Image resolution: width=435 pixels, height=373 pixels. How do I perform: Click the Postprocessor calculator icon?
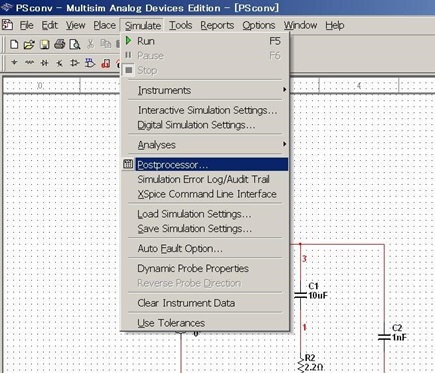pyautogui.click(x=128, y=164)
